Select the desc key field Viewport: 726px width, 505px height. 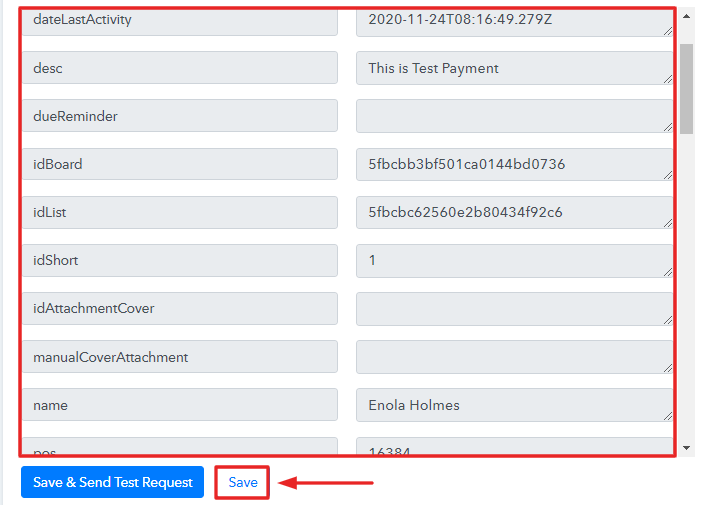coord(180,68)
